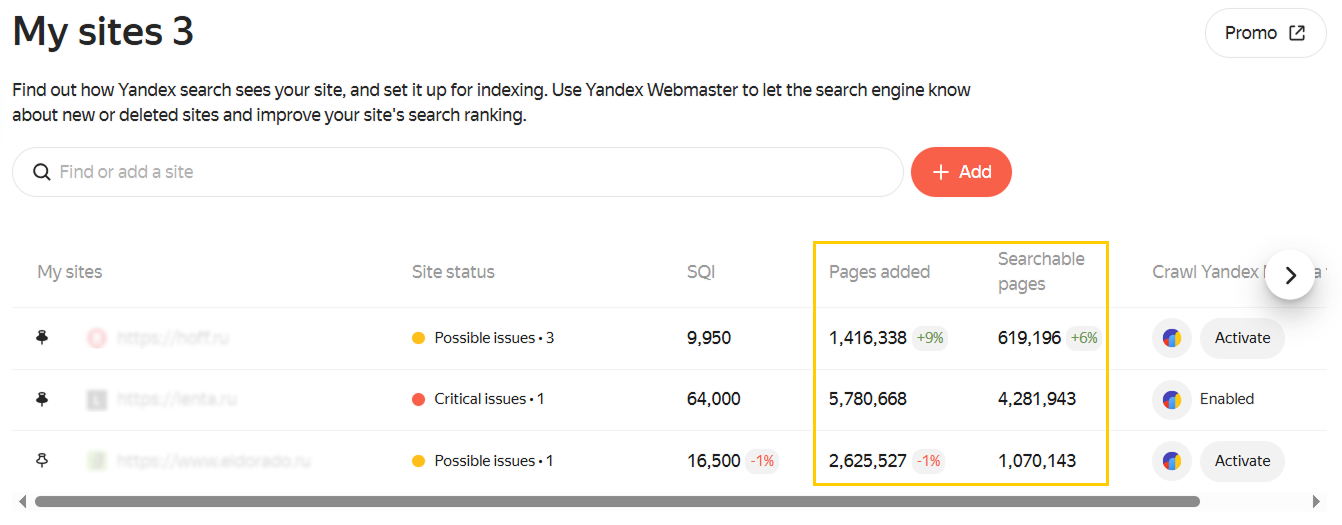Focus the Find or add a site field
This screenshot has width=1342, height=525.
coord(470,172)
